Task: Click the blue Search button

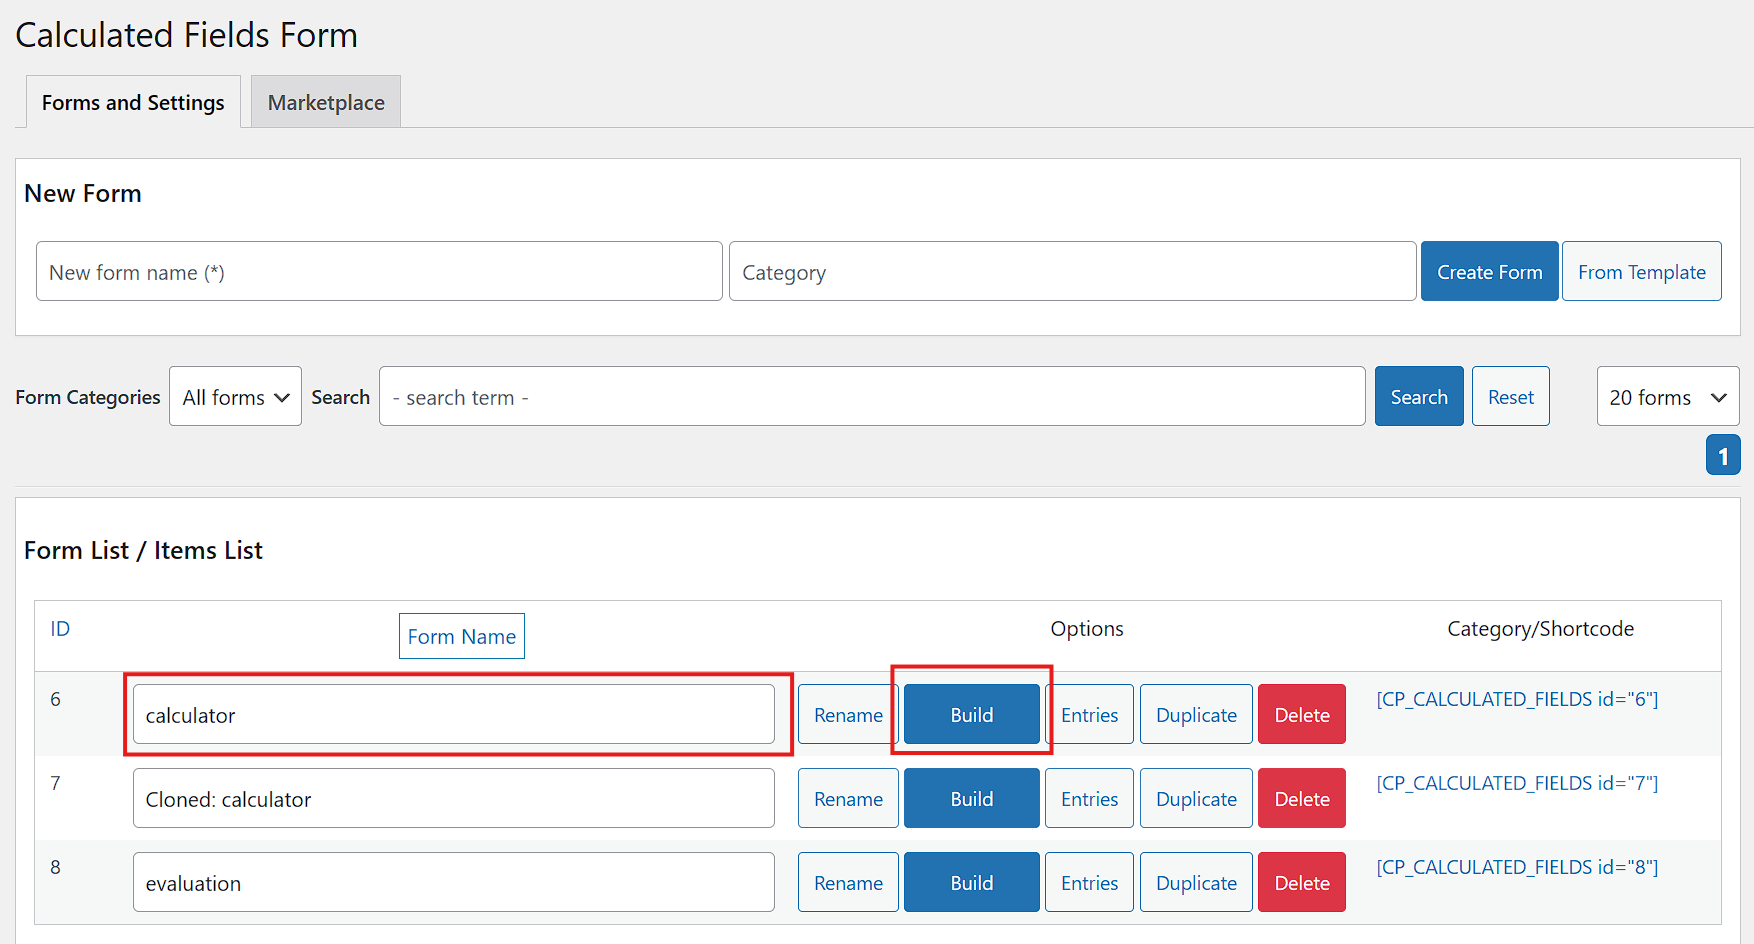Action: (1418, 397)
